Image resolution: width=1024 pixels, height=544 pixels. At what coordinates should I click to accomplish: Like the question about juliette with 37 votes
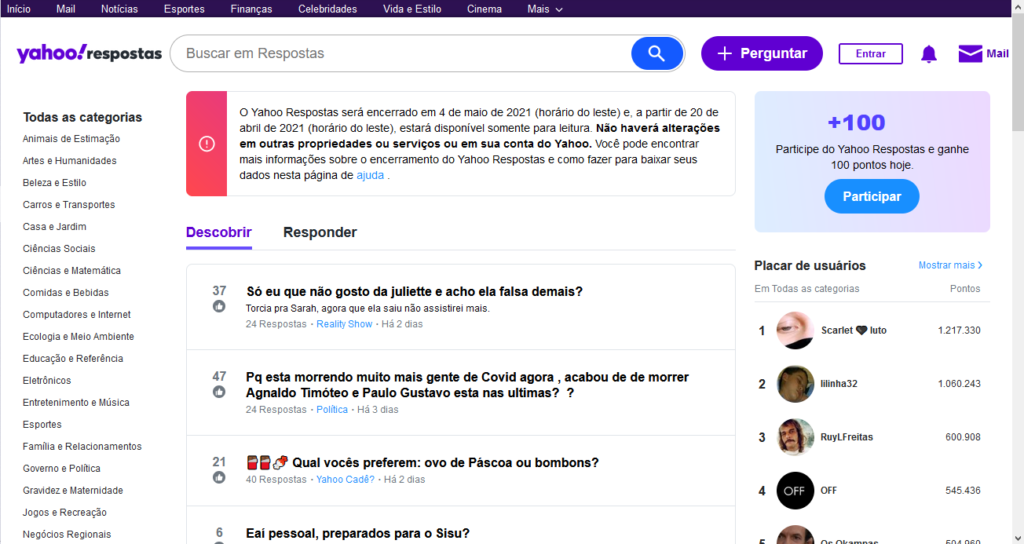(x=219, y=306)
